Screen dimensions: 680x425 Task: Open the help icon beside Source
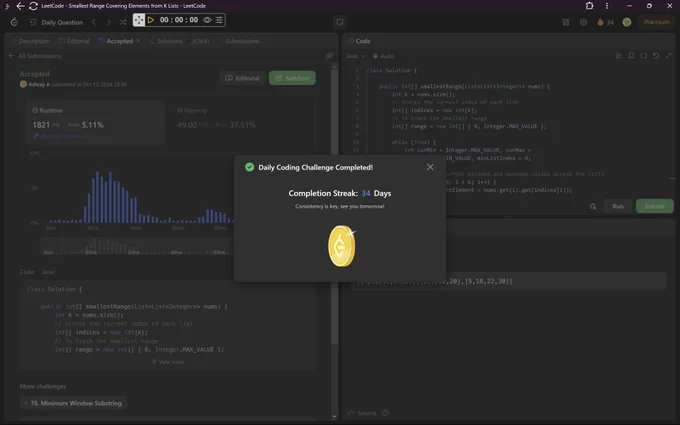[x=386, y=413]
